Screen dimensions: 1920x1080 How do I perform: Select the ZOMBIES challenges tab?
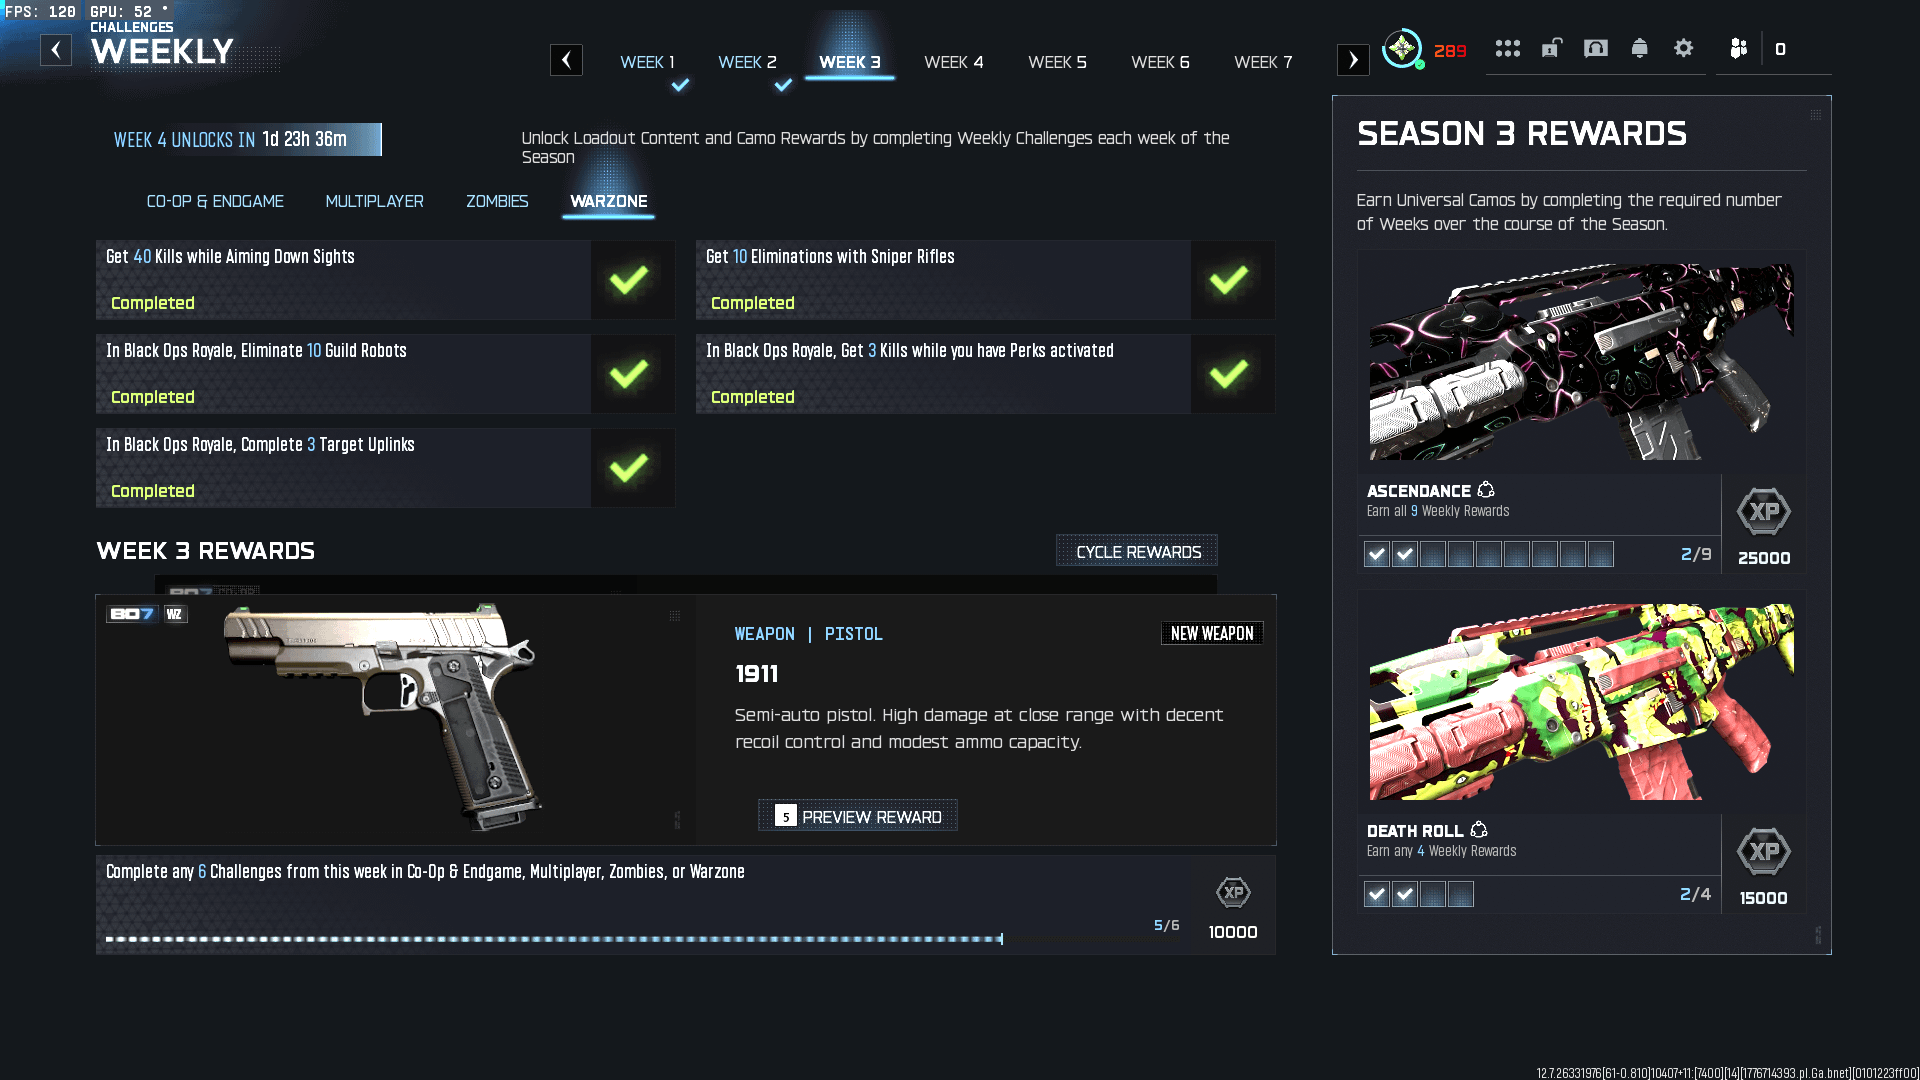(497, 201)
